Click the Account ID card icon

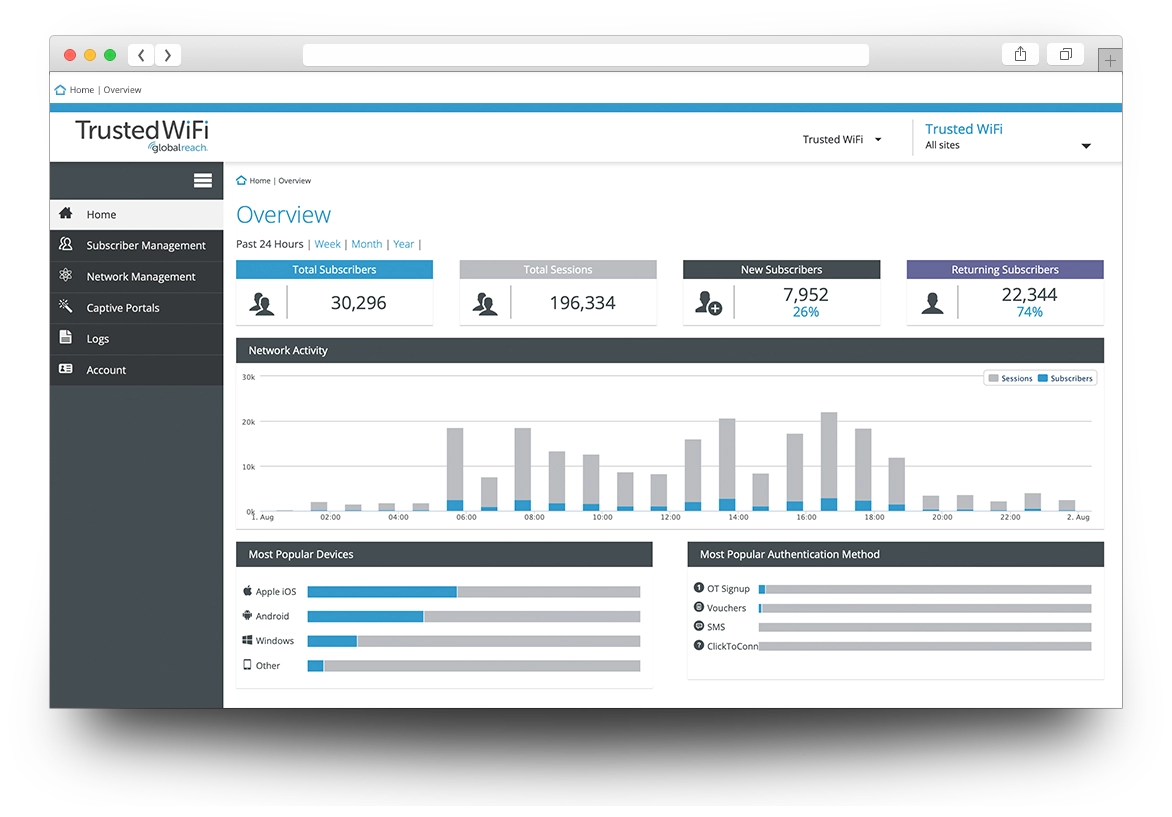tap(66, 369)
